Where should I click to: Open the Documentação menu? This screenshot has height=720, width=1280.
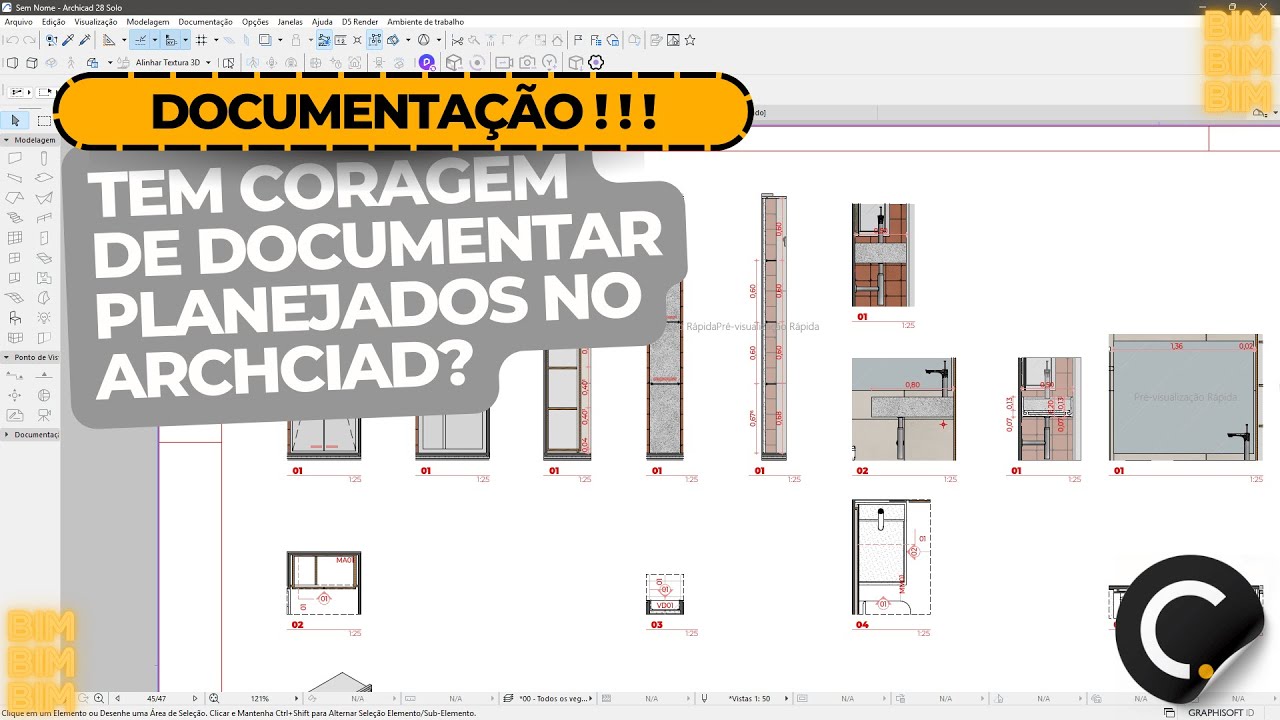tap(205, 21)
